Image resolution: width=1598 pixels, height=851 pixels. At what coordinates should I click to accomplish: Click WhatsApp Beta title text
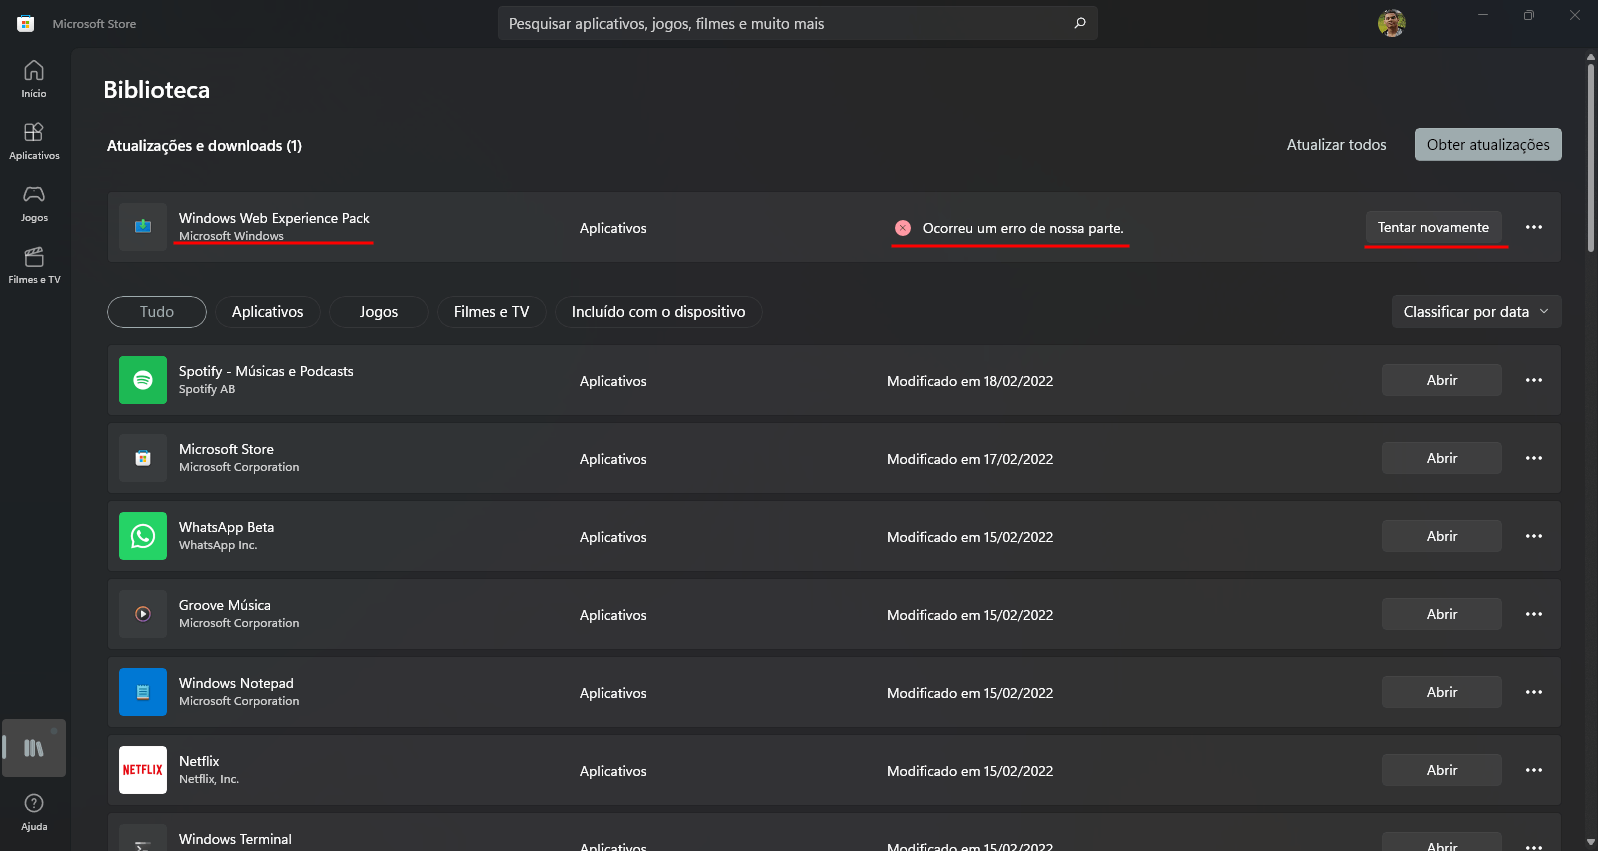coord(226,527)
